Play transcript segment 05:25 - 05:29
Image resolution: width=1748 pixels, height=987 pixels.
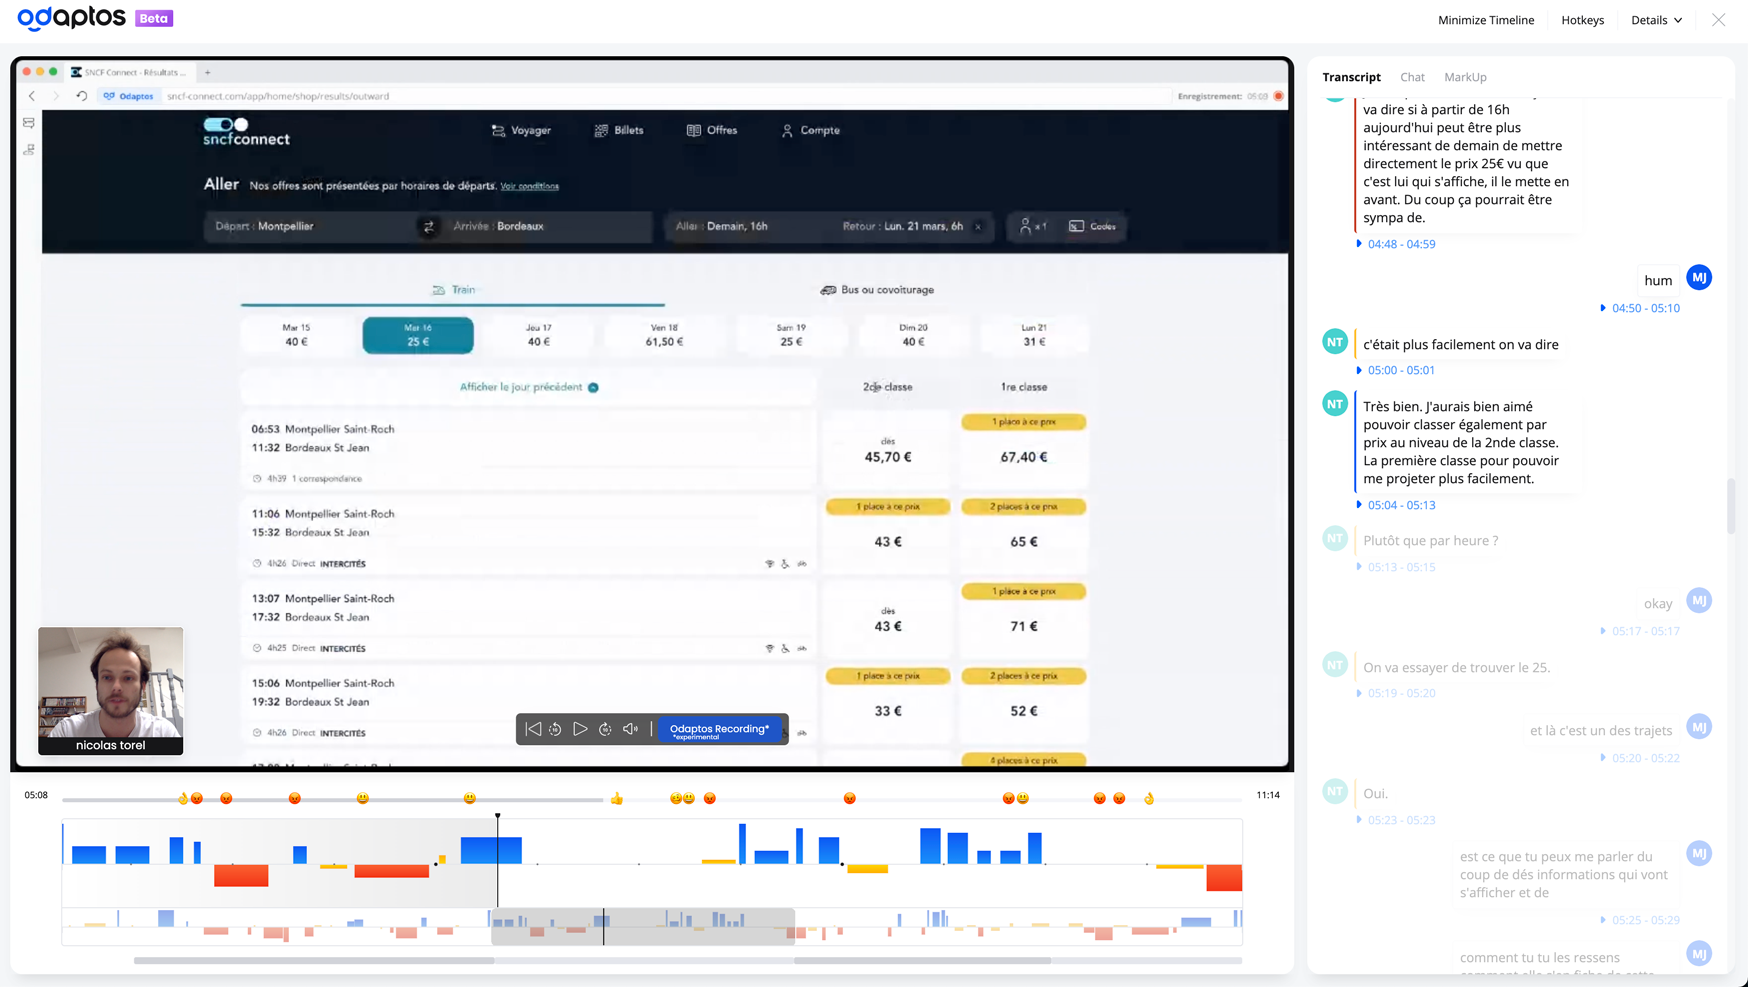[1641, 920]
